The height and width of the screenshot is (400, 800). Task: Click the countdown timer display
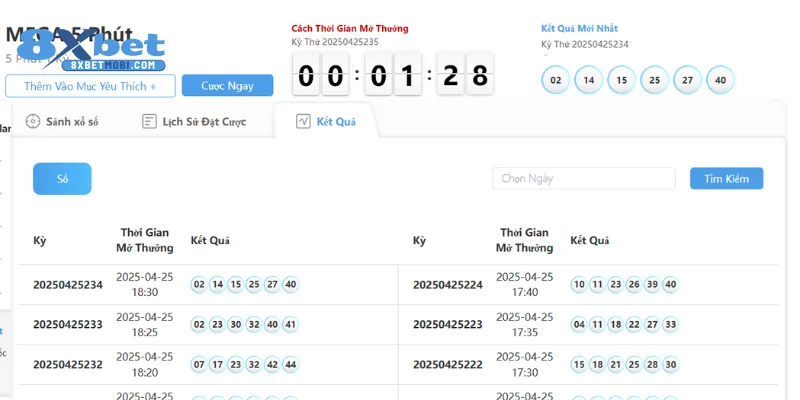(393, 74)
